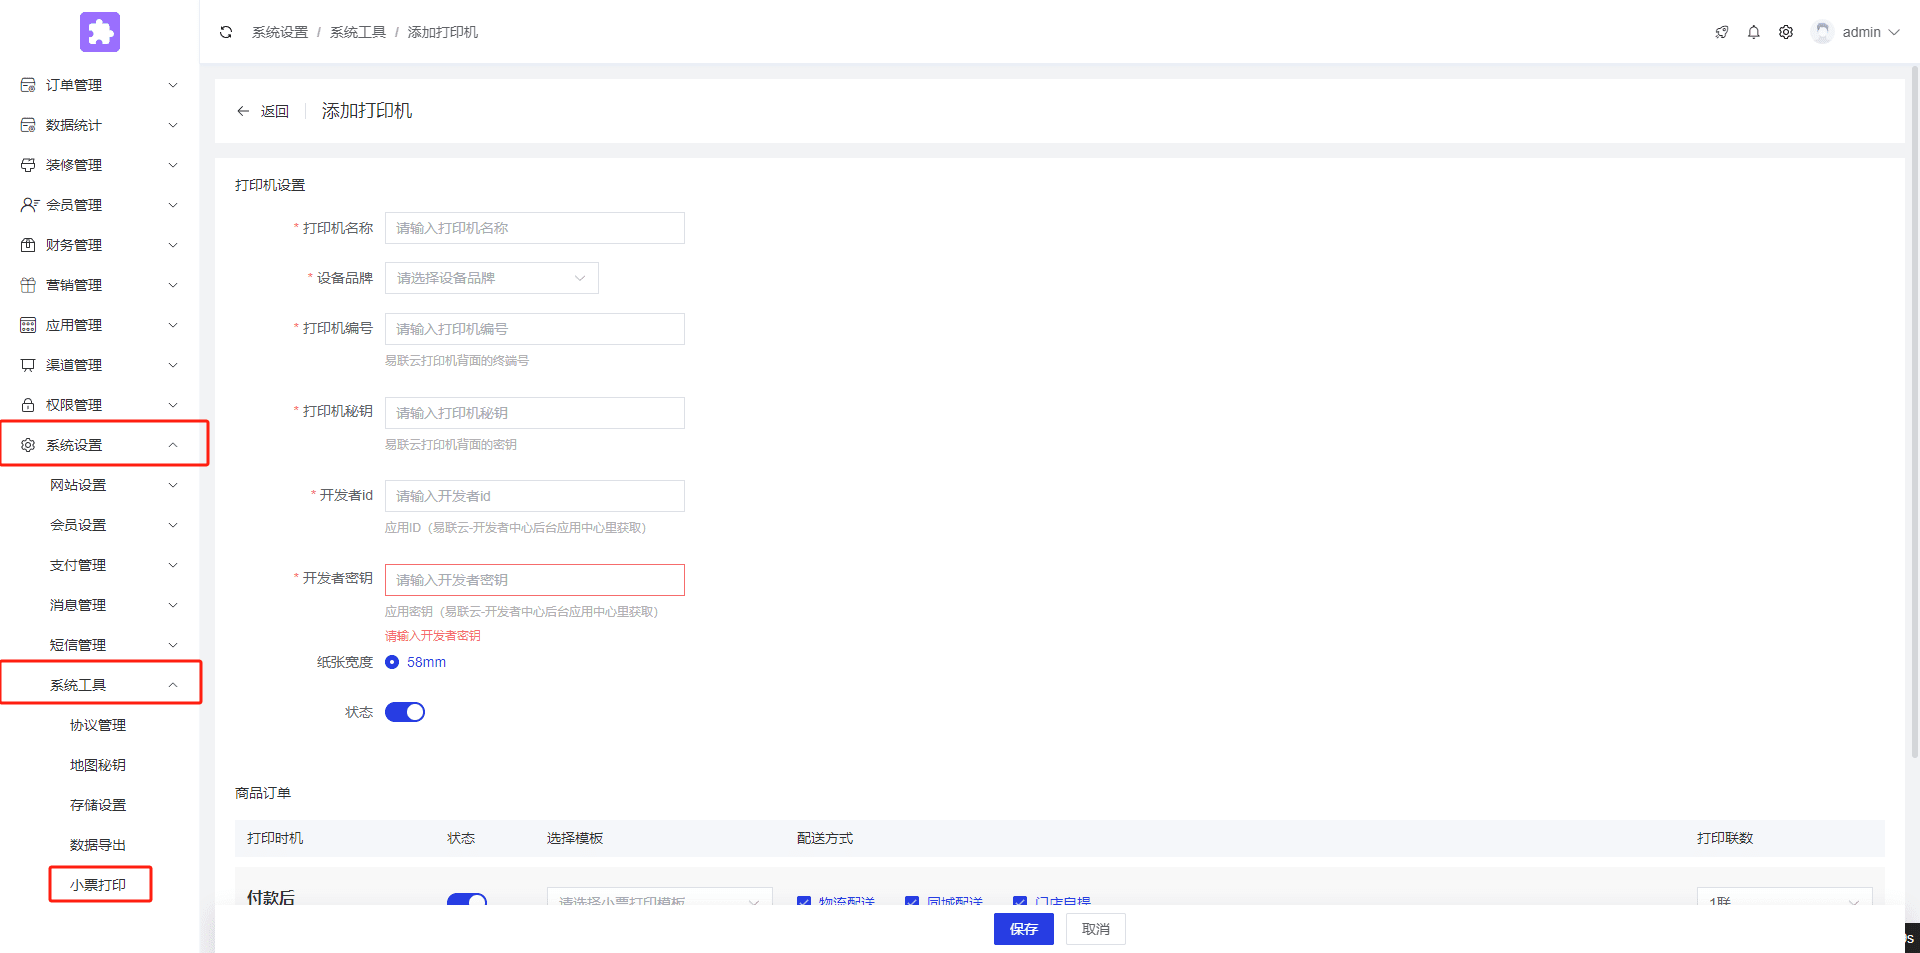This screenshot has width=1920, height=953.
Task: Click the settings gear icon in header
Action: coord(1785,32)
